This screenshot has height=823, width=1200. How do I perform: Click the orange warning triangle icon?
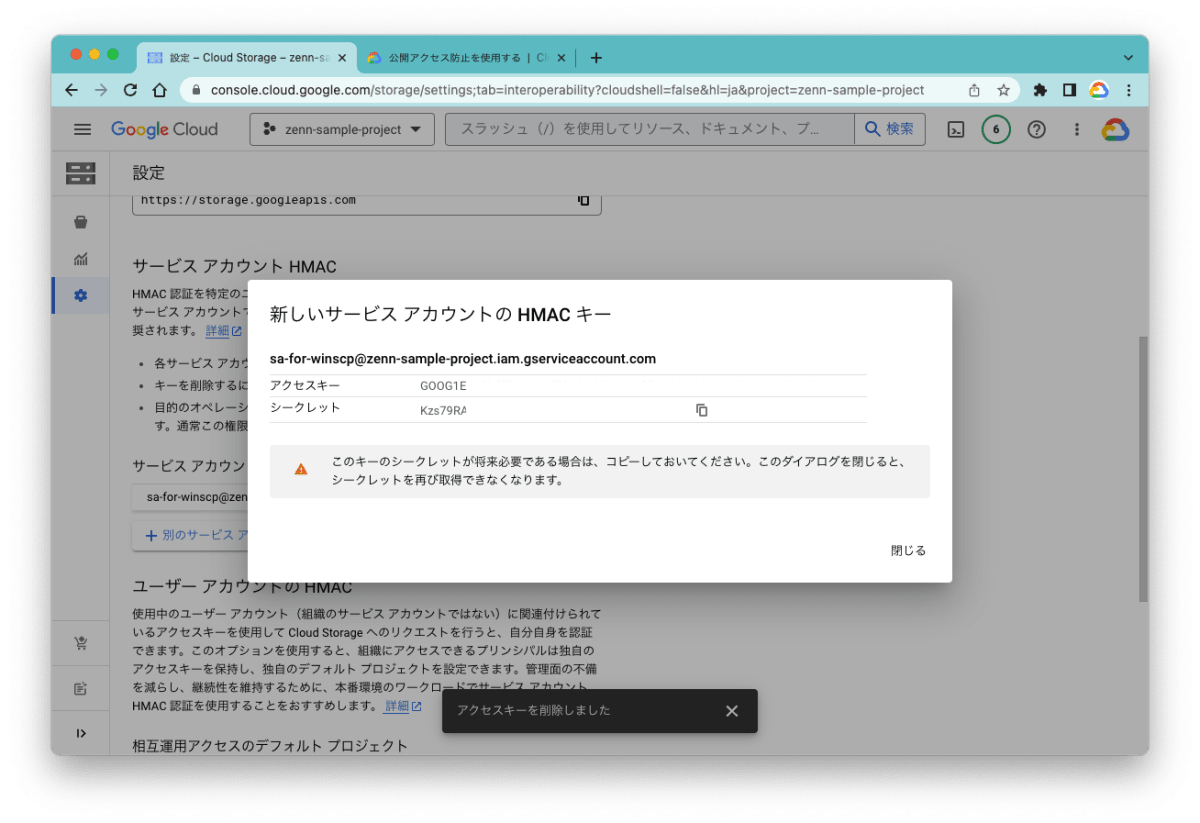301,469
